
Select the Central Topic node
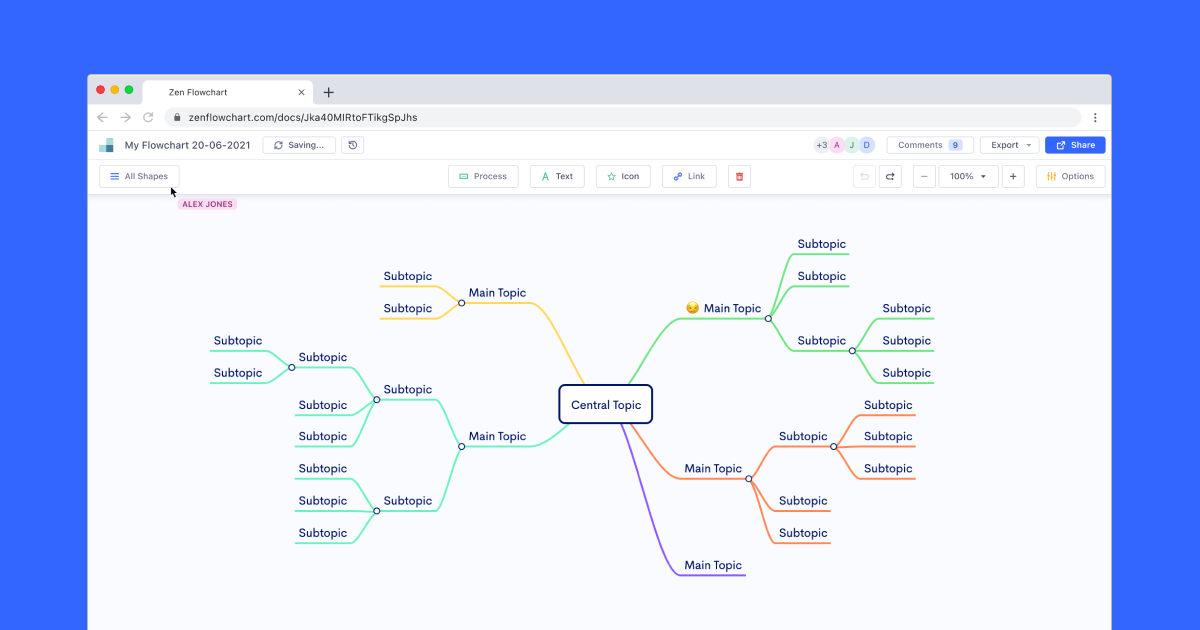[x=605, y=404]
